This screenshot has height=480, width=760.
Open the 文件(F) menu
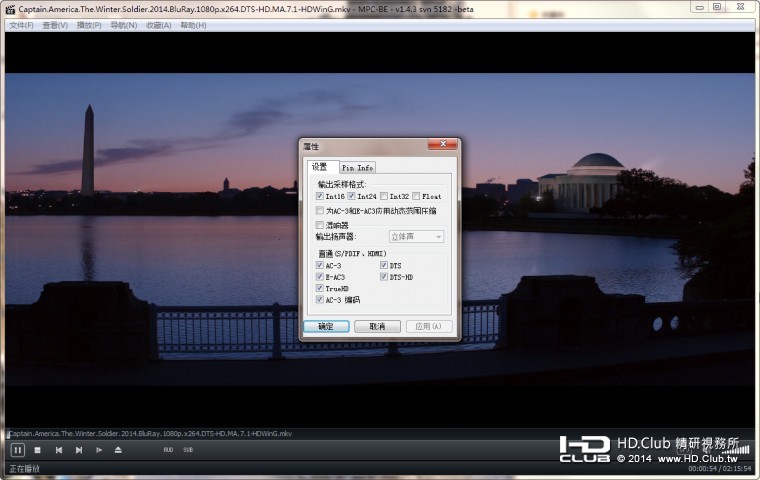tap(21, 25)
